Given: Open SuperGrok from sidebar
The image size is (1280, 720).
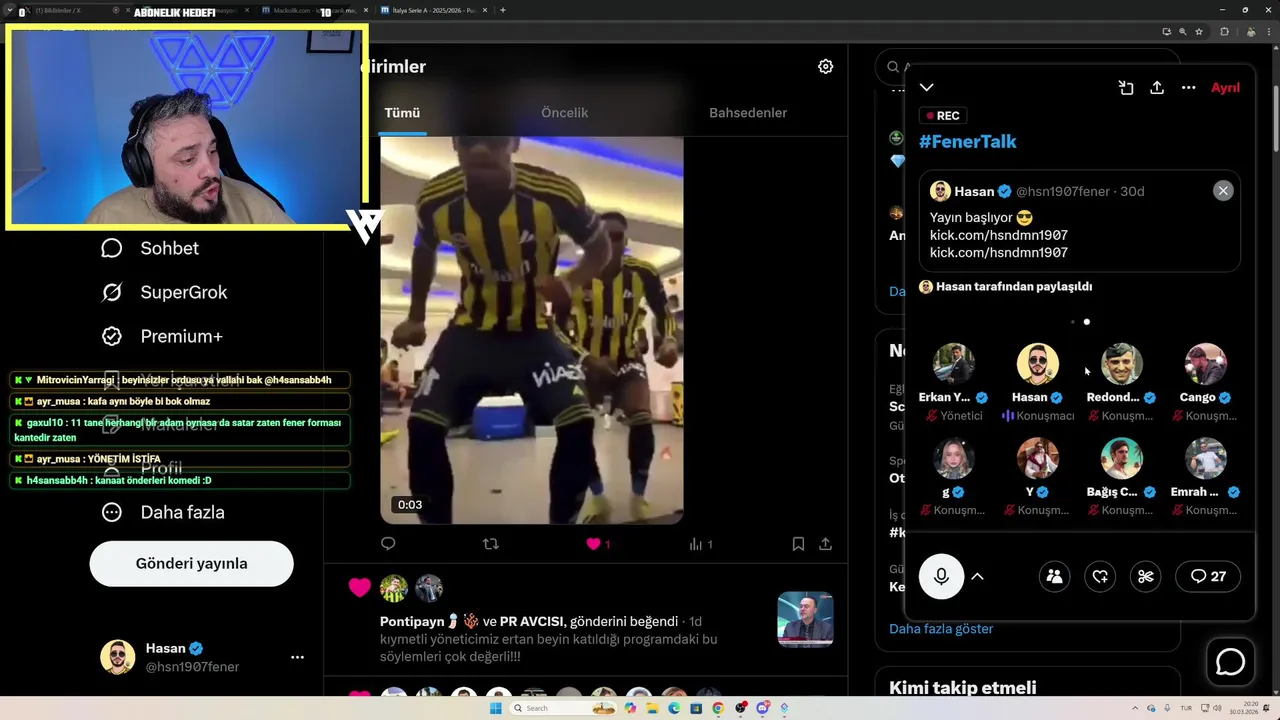Looking at the screenshot, I should point(164,292).
